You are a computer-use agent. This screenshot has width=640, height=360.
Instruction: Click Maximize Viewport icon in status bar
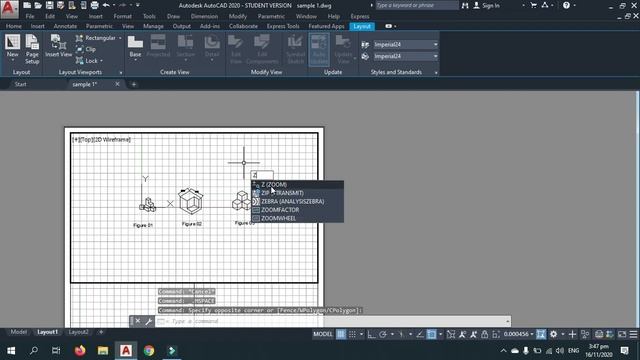pyautogui.click(x=541, y=334)
